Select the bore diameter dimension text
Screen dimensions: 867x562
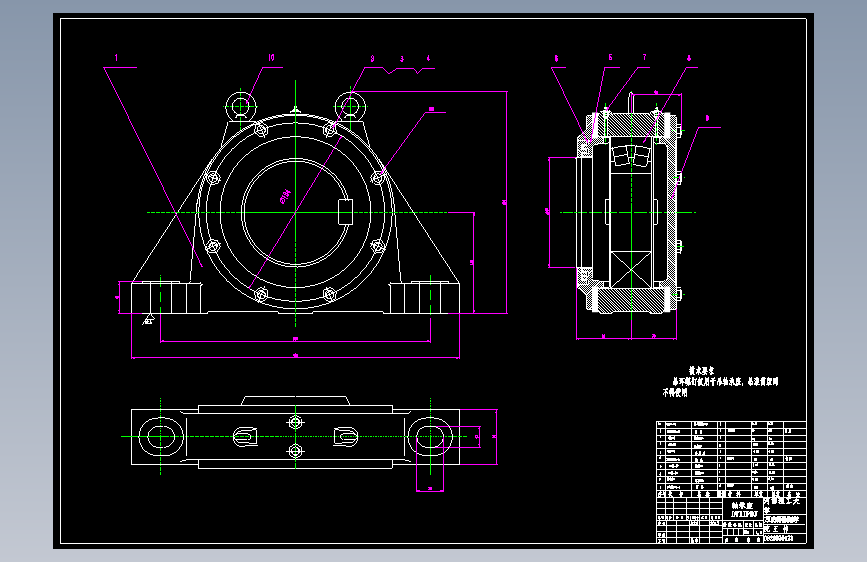286,196
